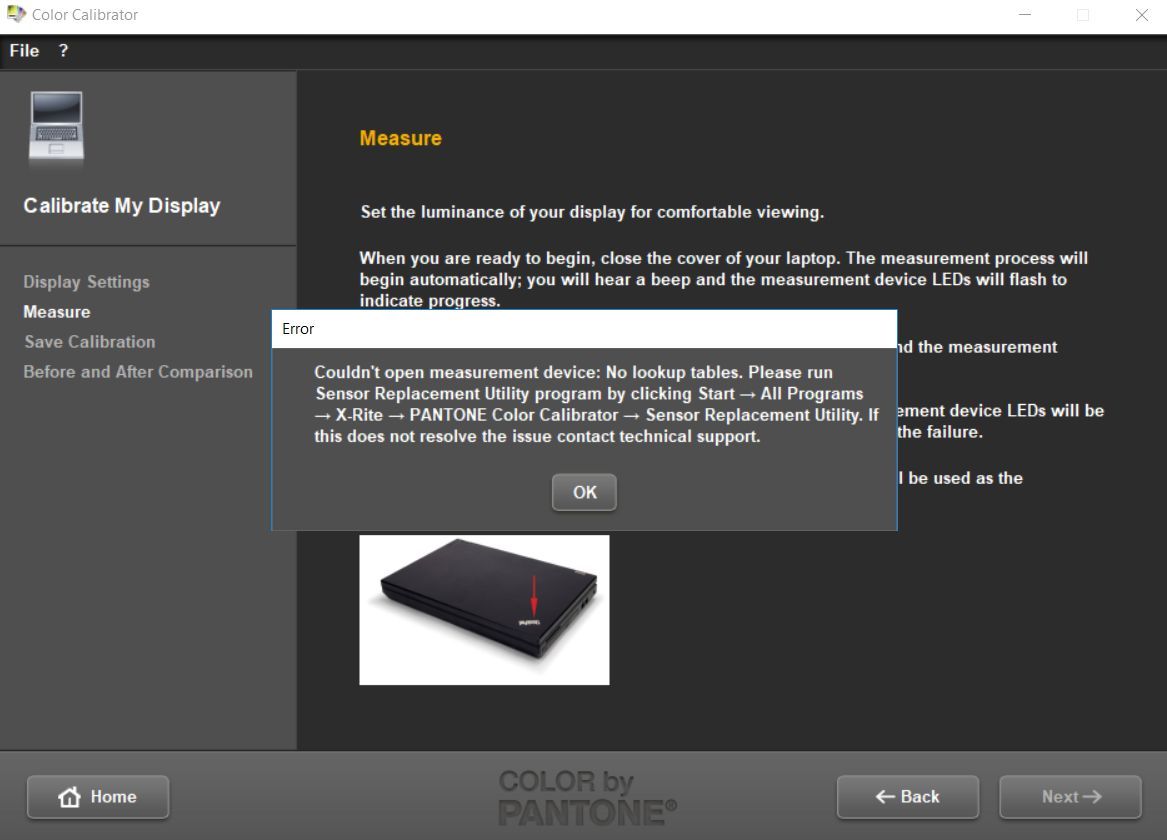Click the Next button

click(x=1070, y=797)
